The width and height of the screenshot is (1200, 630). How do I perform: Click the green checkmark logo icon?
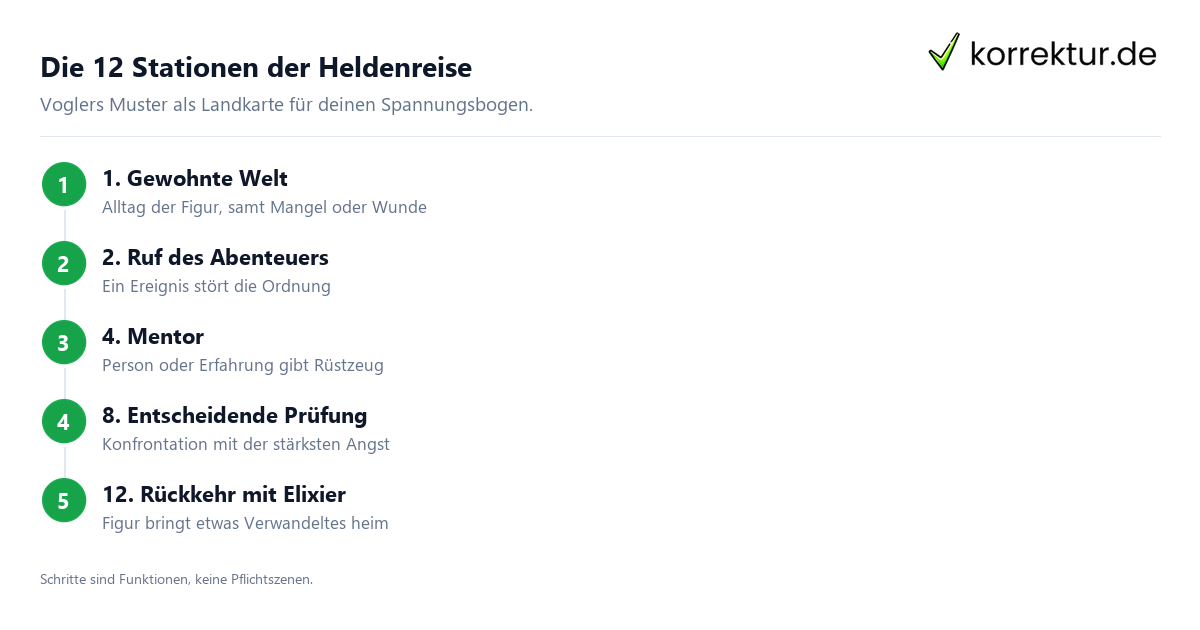click(x=944, y=52)
